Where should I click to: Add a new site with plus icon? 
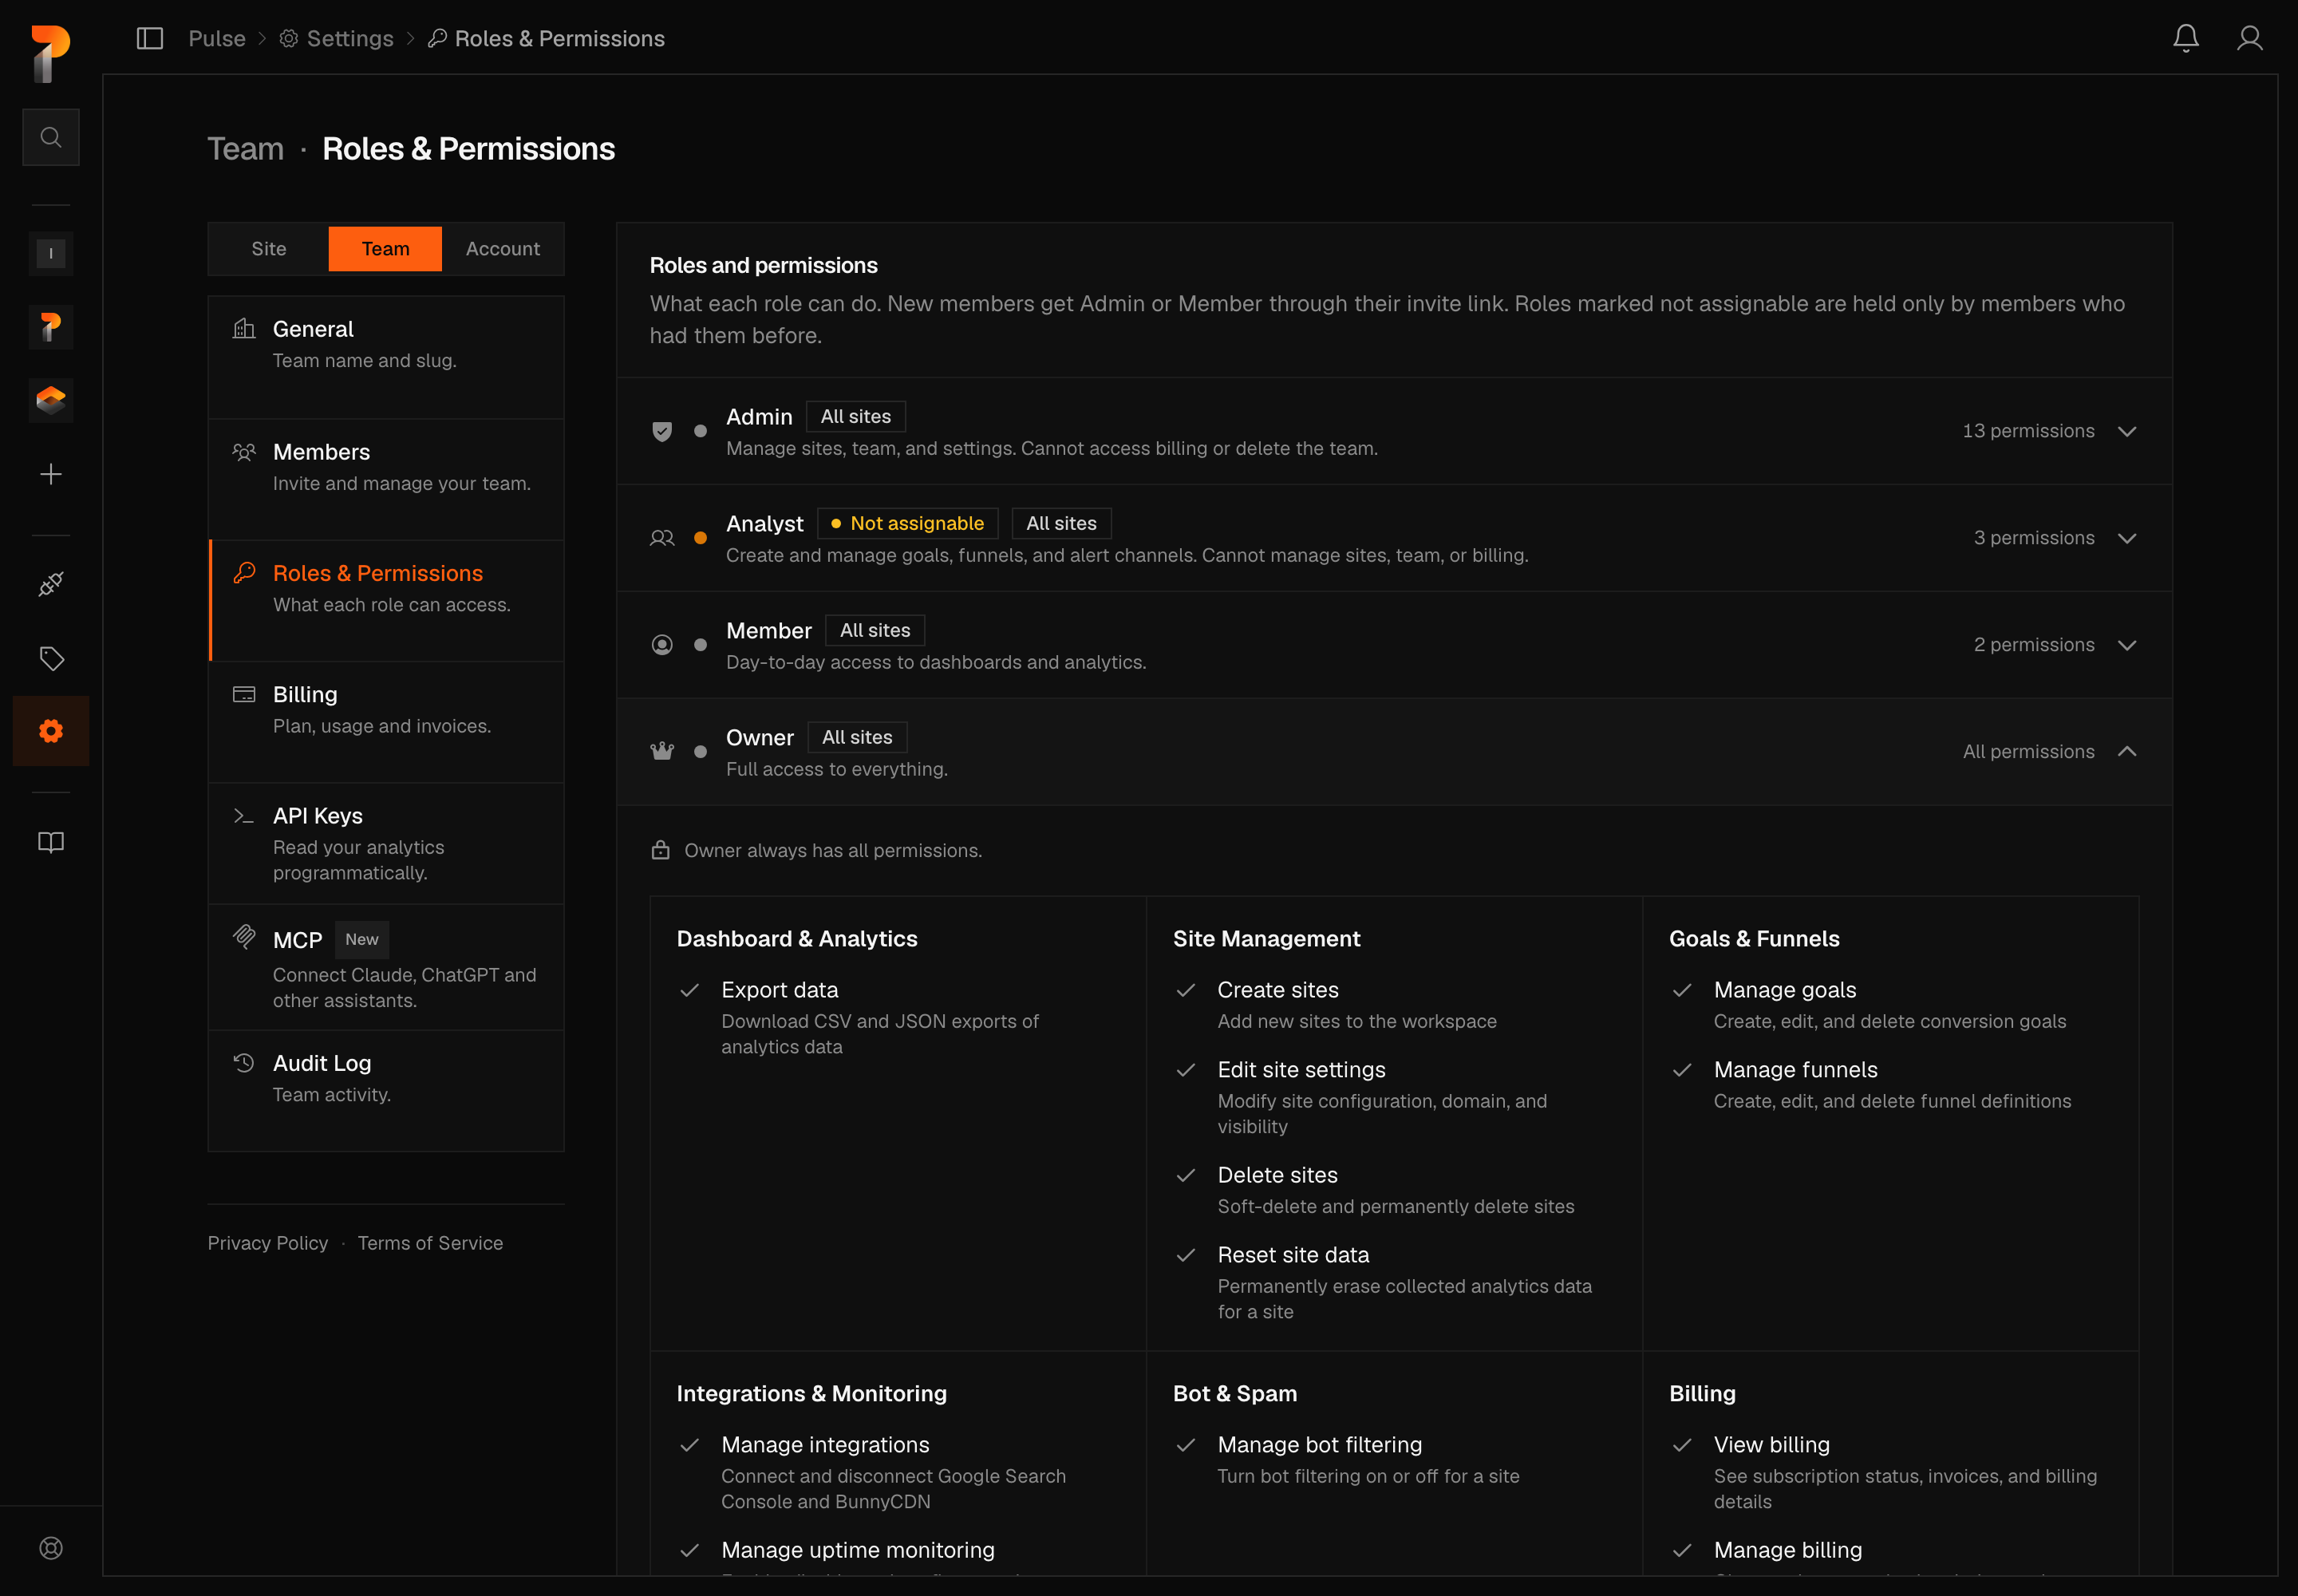(x=51, y=474)
